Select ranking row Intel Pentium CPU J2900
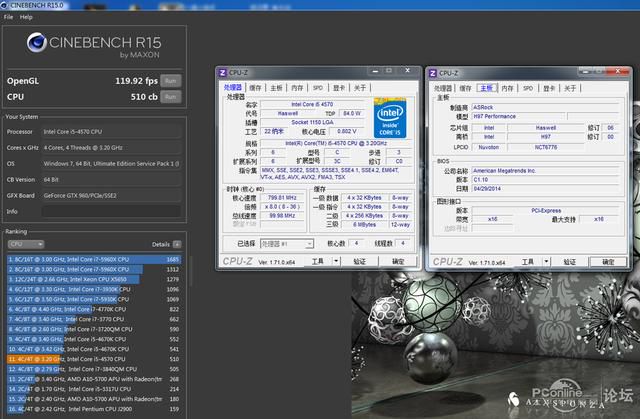The width and height of the screenshot is (640, 419). (94, 409)
